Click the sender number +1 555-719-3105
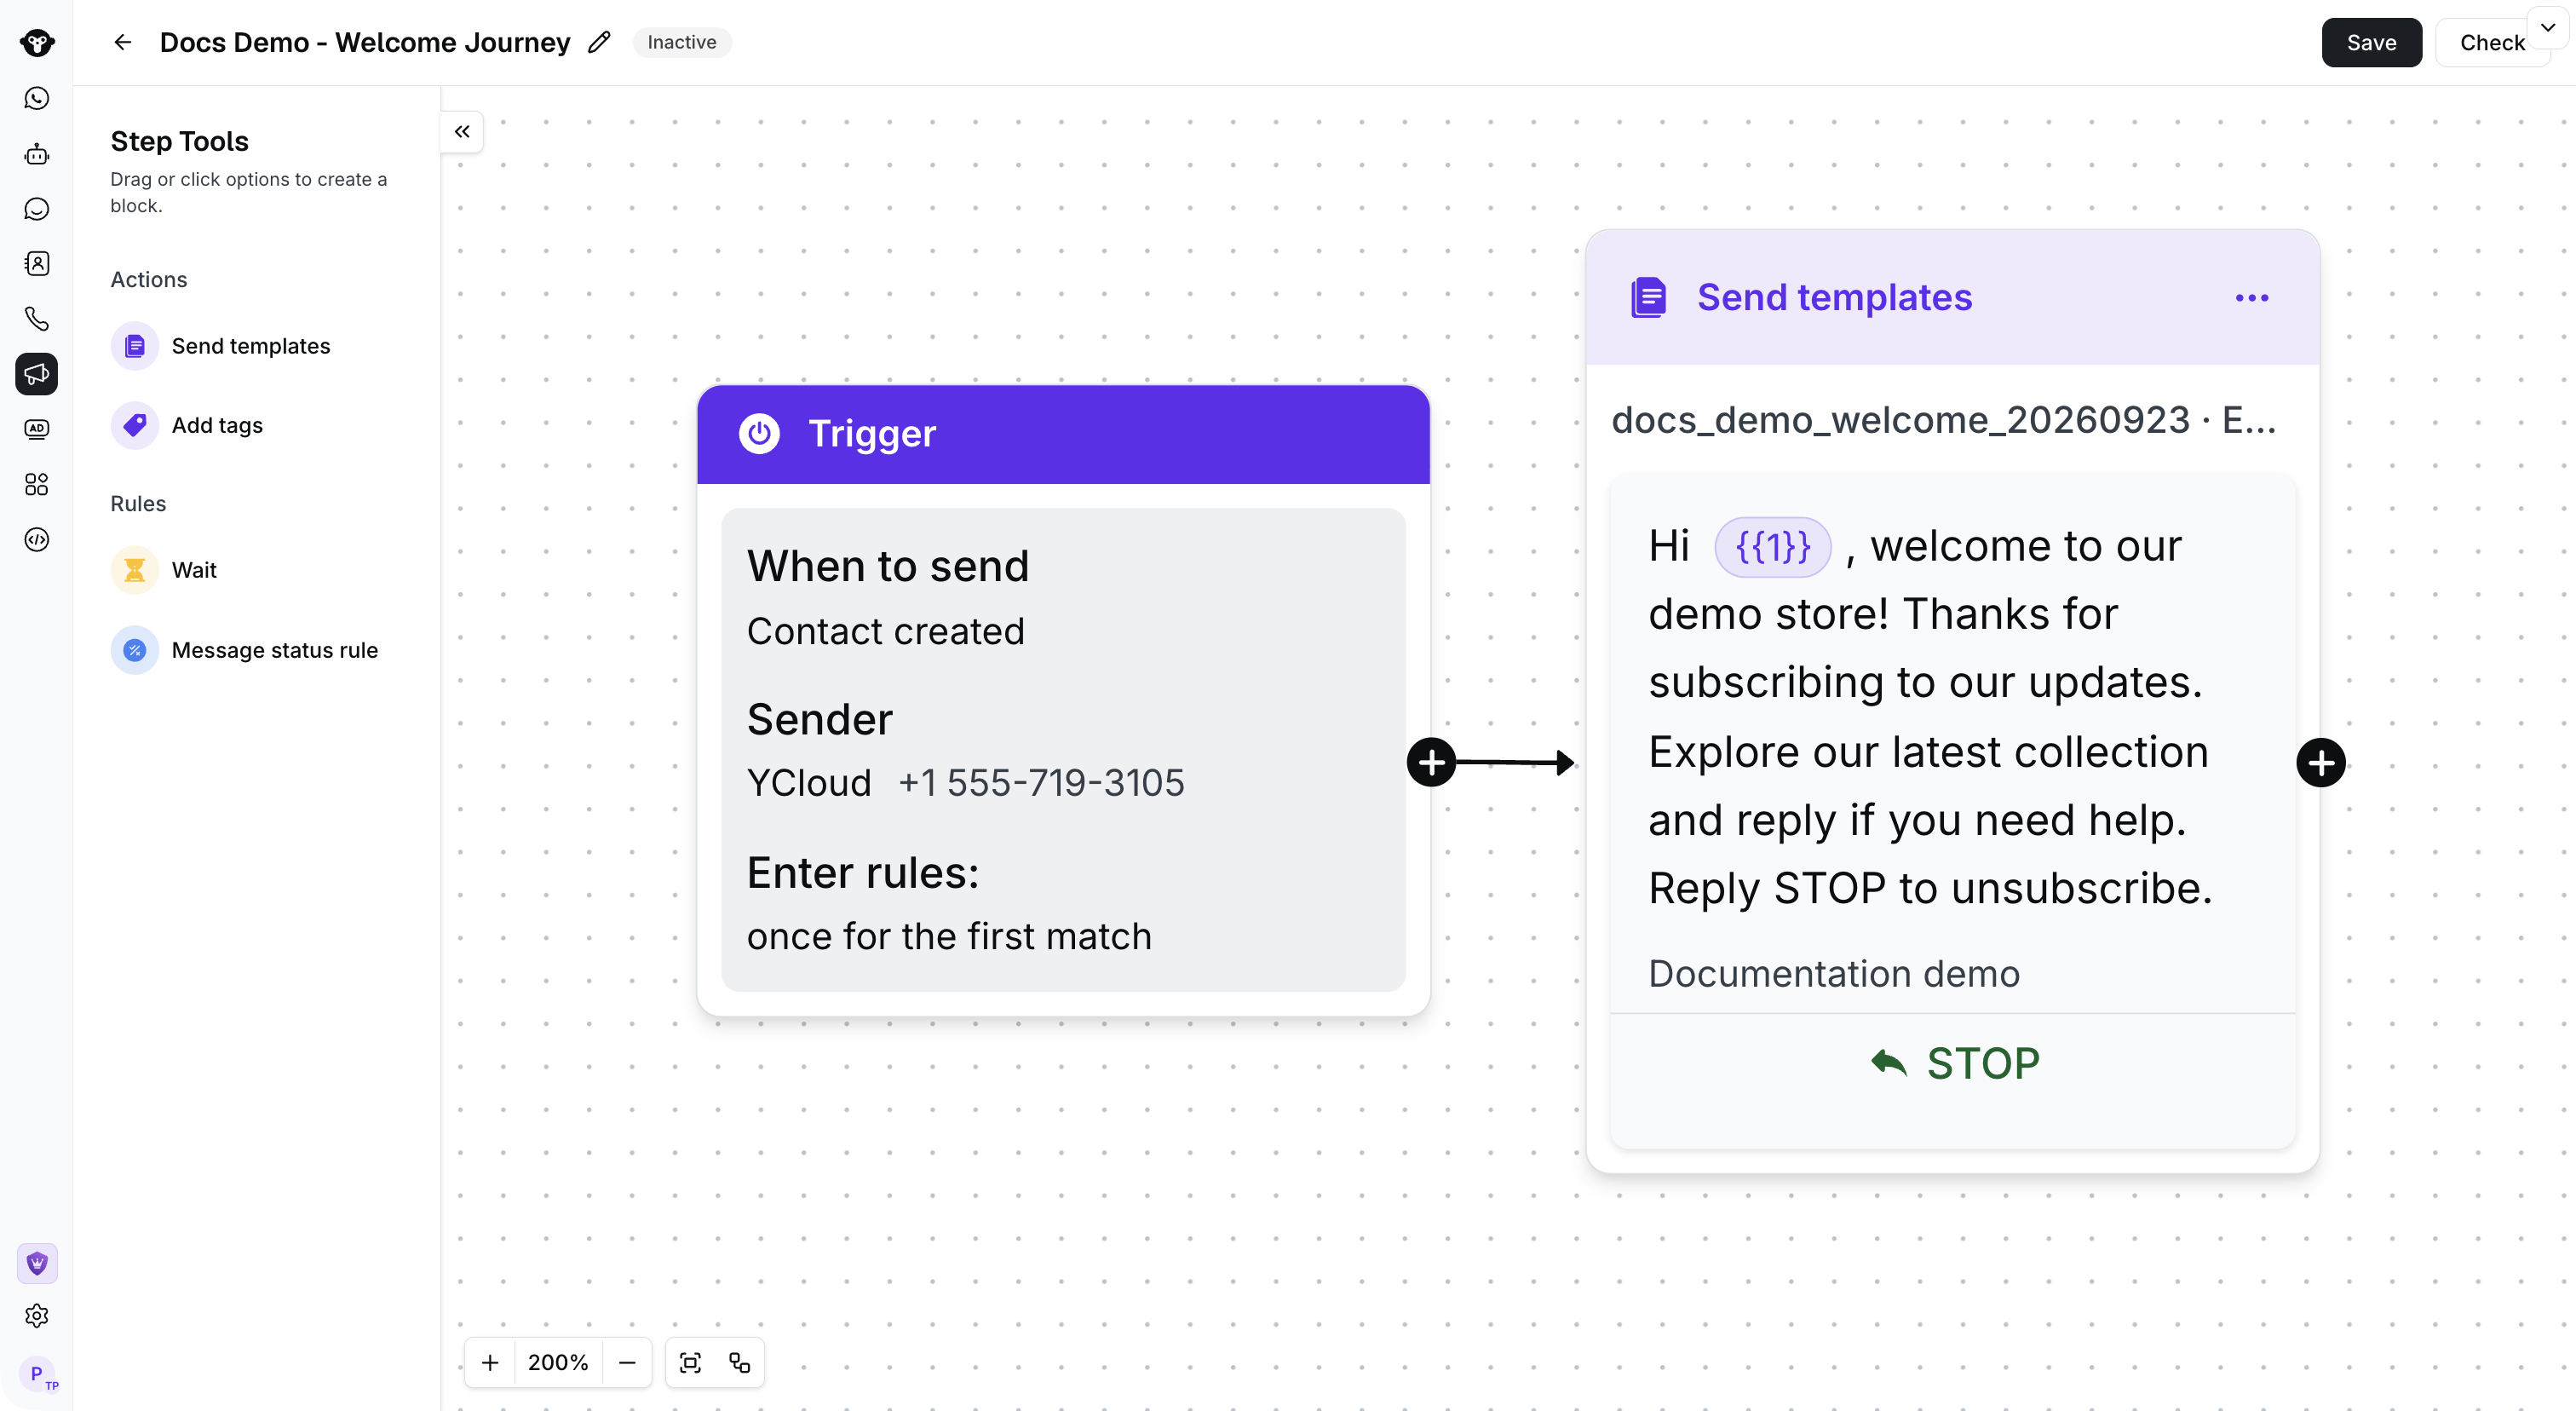Image resolution: width=2576 pixels, height=1411 pixels. [x=1041, y=783]
